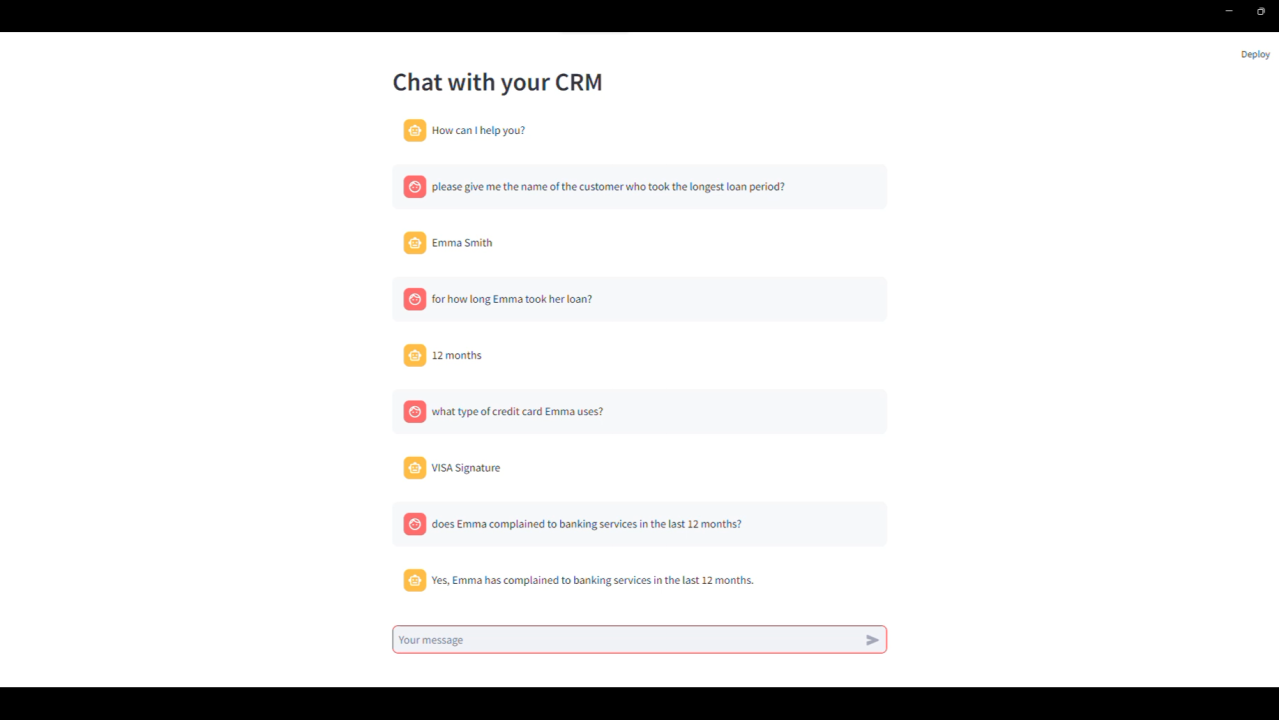Click the user avatar beside 'for how long Emma' question
Screen dimensions: 1279x720
click(x=415, y=299)
